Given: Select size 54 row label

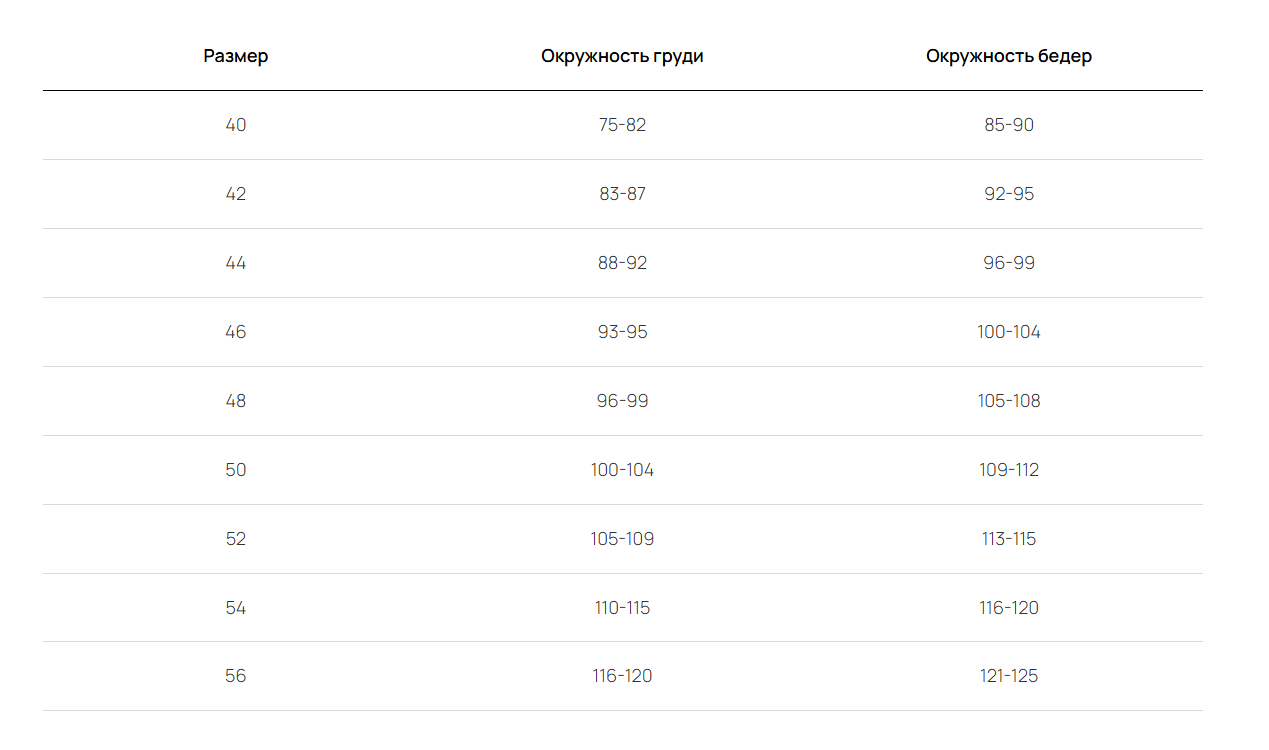Looking at the screenshot, I should click(236, 608).
